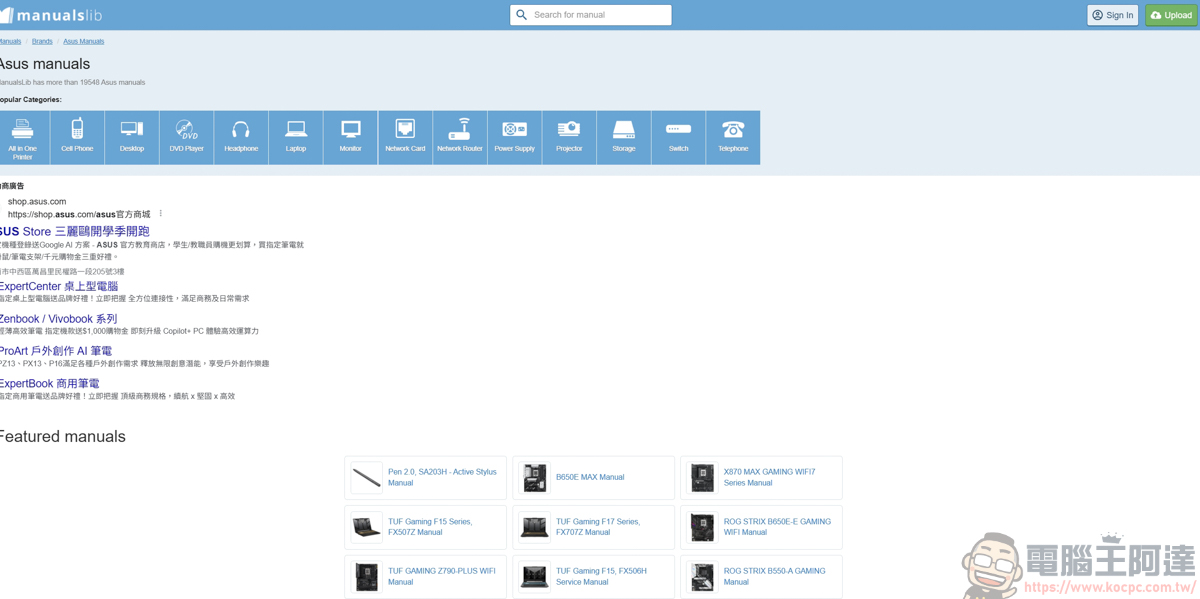Open TUF GAMING Z790-PLUS WIFI Manual
The width and height of the screenshot is (1200, 599).
(442, 577)
